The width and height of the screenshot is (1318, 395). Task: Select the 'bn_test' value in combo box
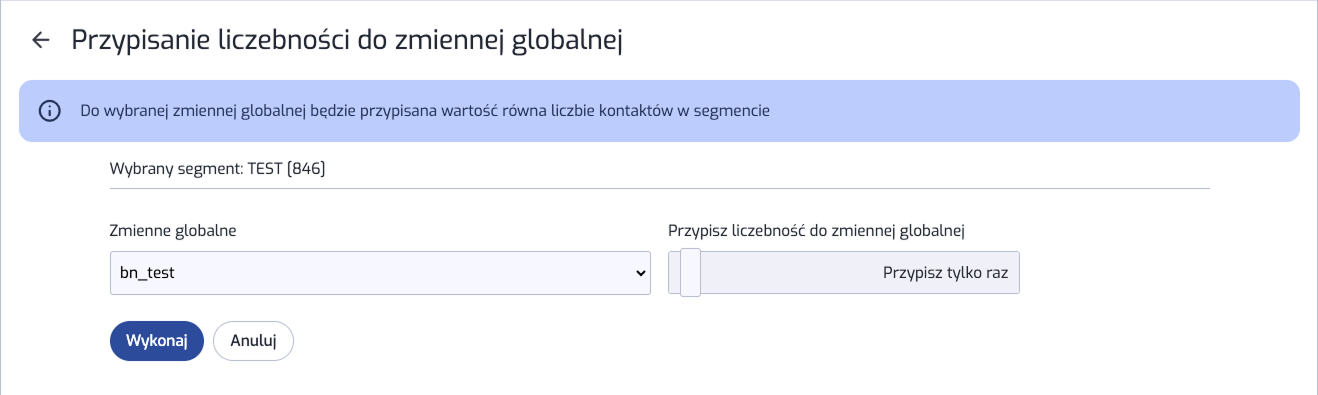click(148, 272)
